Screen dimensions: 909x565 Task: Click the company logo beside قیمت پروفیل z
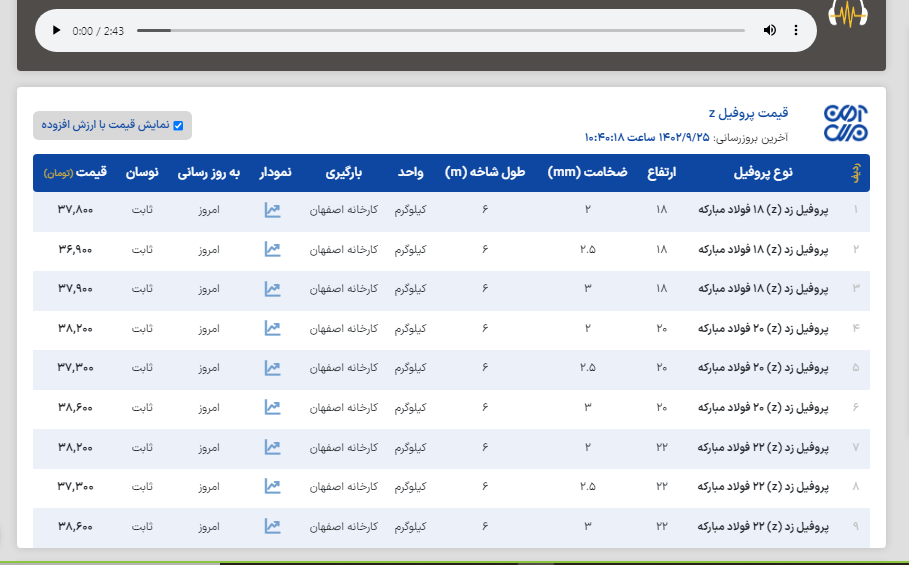tap(845, 122)
